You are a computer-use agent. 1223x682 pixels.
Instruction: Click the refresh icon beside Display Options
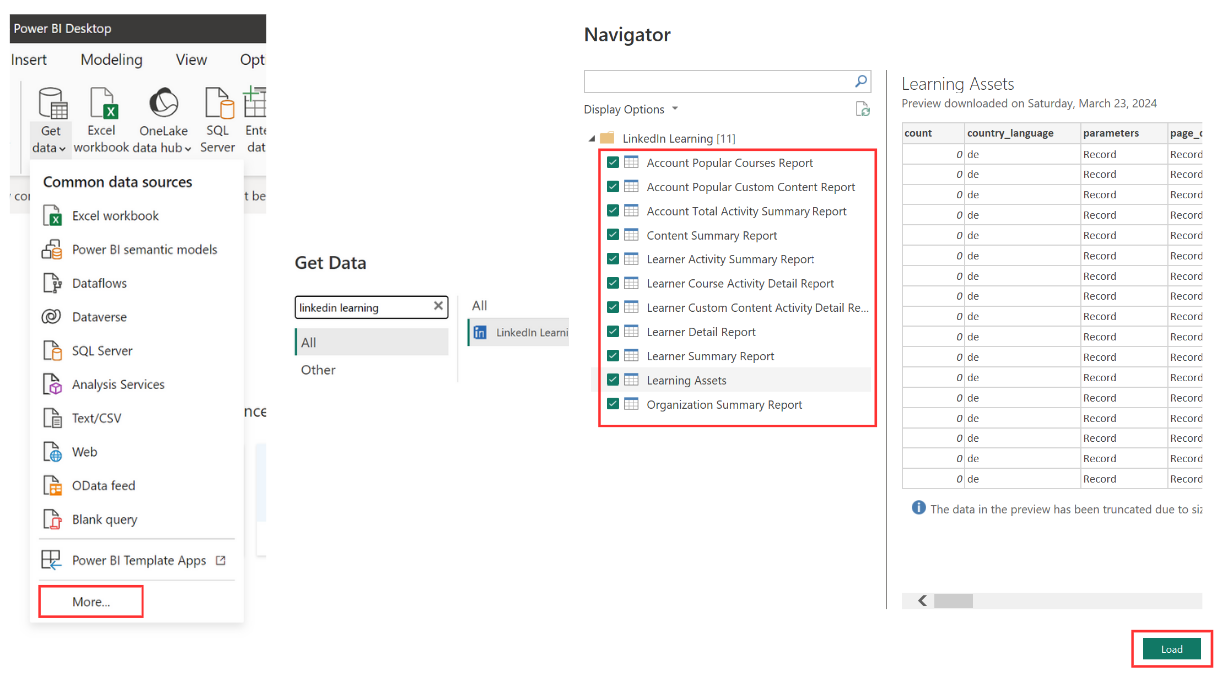(862, 109)
